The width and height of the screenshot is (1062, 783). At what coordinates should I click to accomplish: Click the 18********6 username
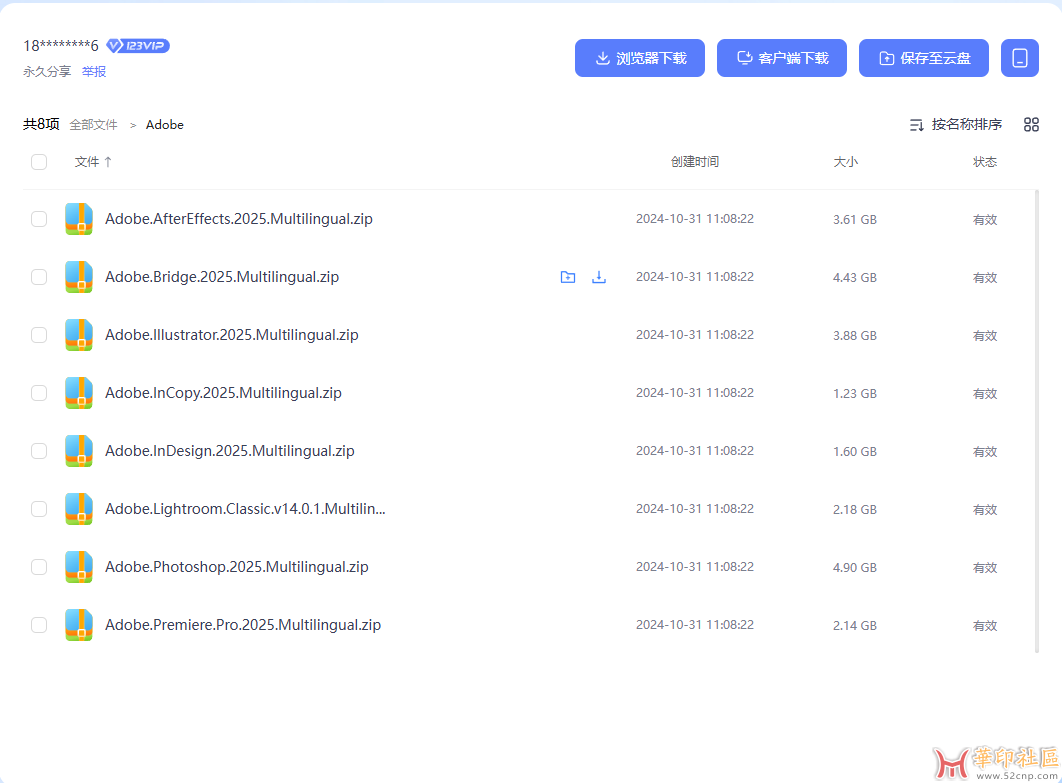point(61,45)
